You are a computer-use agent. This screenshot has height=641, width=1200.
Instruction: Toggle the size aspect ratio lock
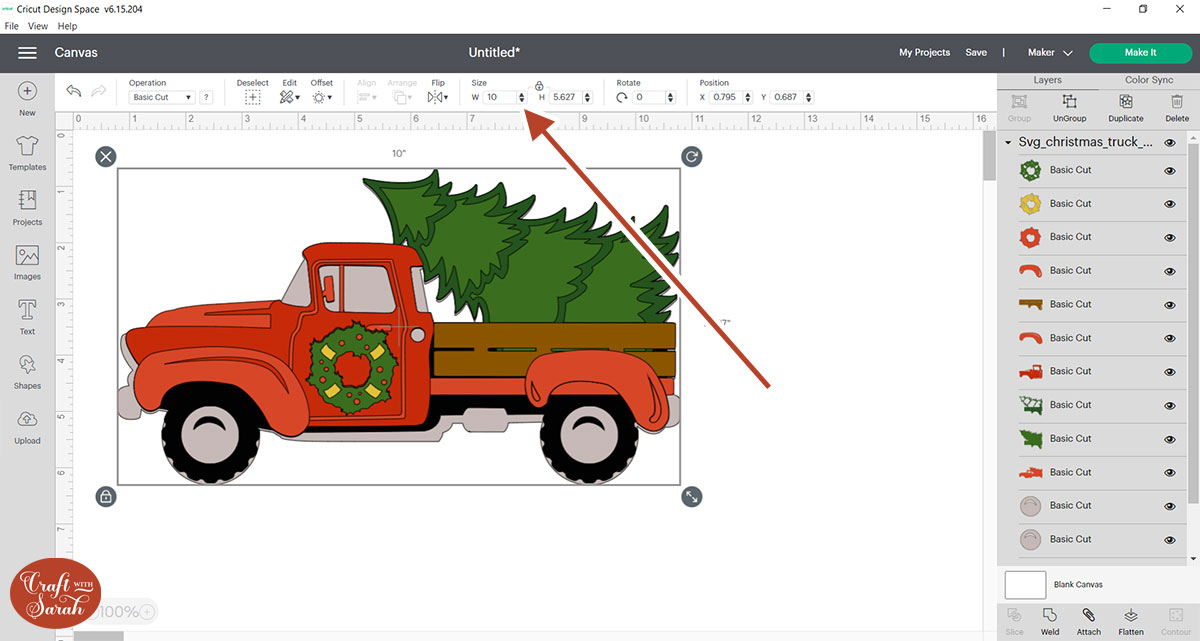tap(539, 86)
